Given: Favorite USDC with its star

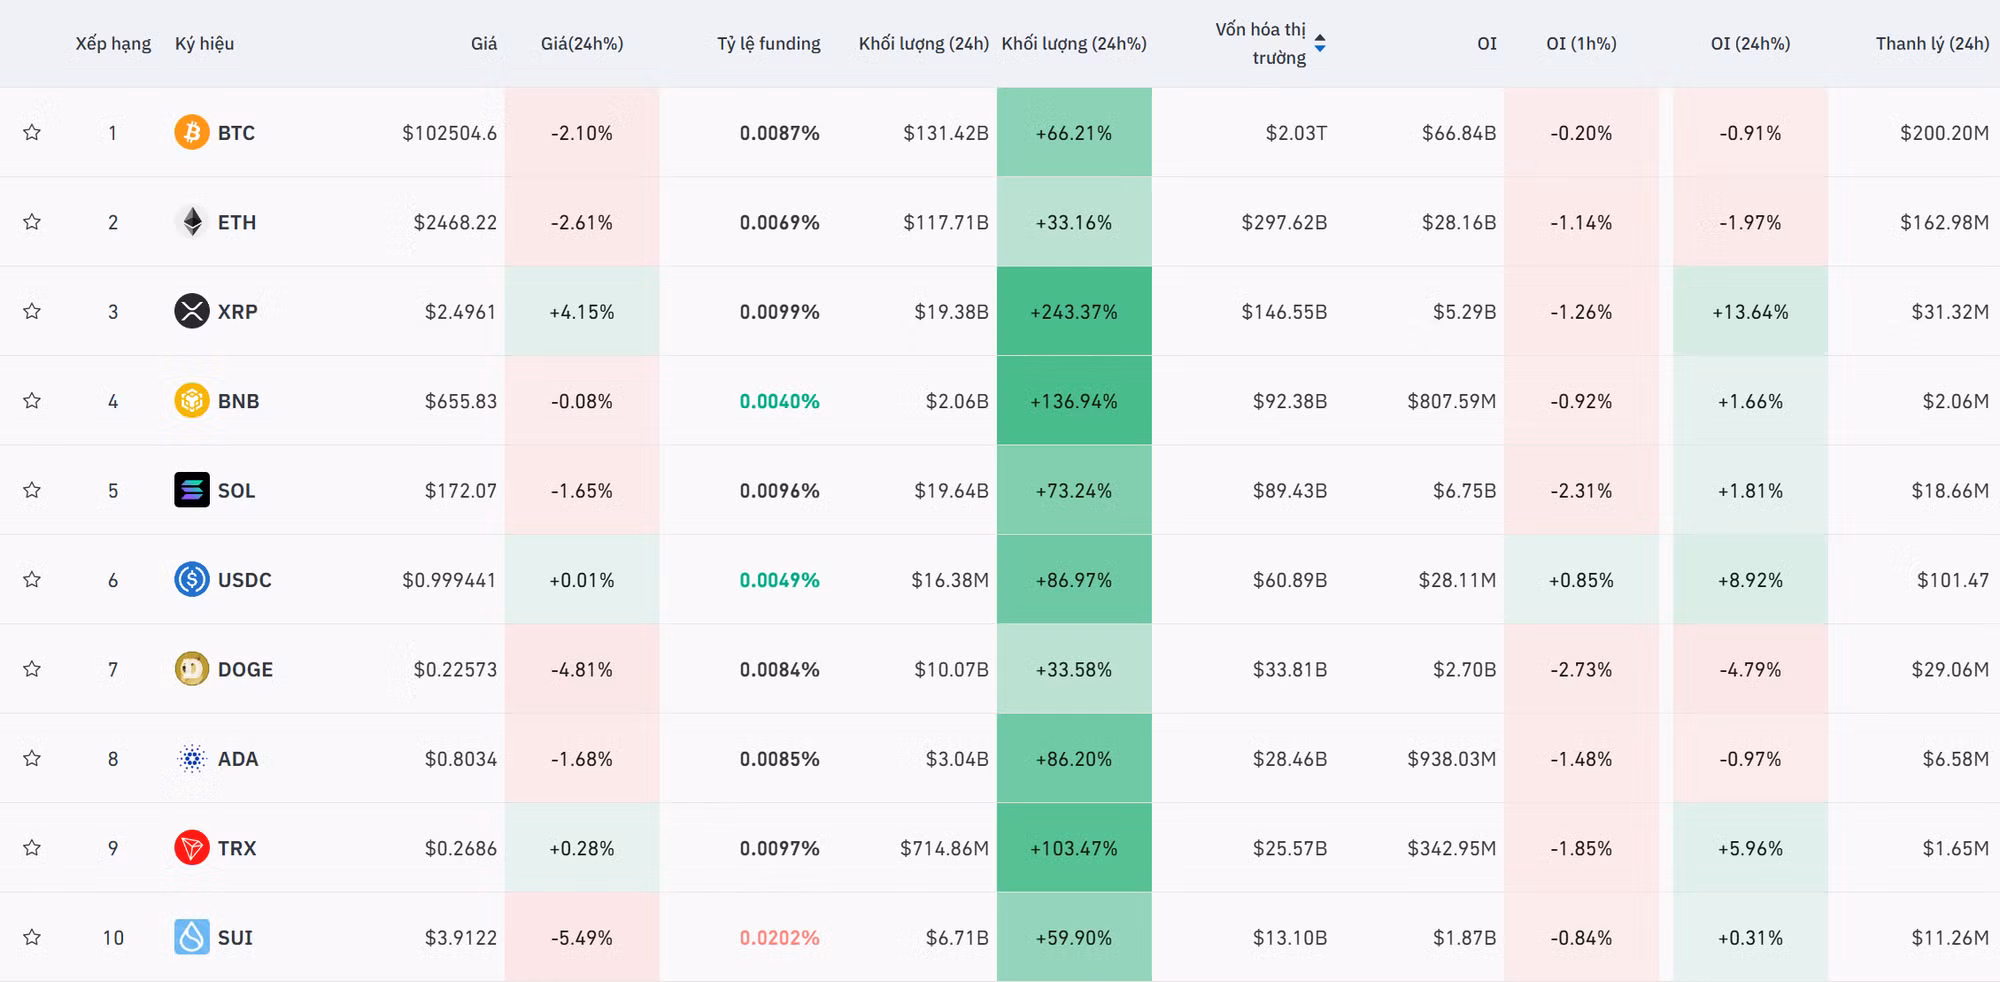Looking at the screenshot, I should [x=32, y=580].
